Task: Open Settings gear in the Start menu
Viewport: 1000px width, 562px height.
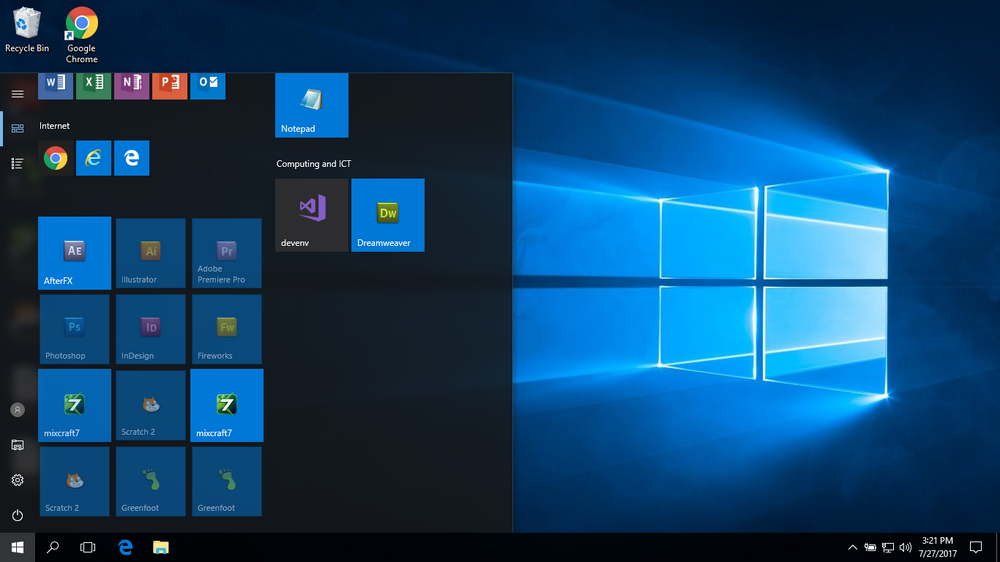Action: (17, 480)
